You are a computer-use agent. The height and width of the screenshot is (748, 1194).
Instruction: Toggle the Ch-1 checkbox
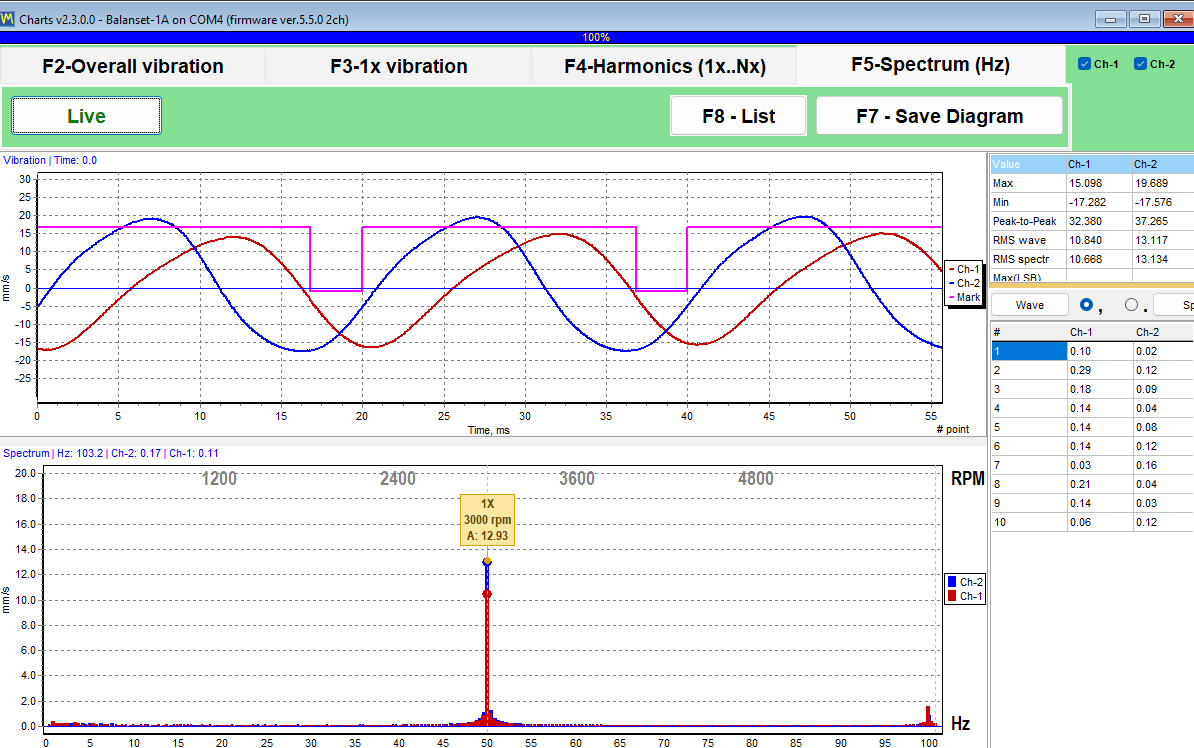(1084, 64)
